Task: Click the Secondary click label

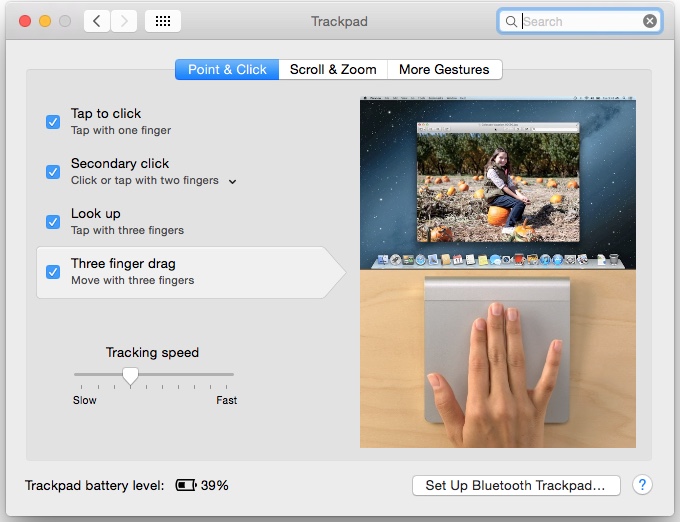Action: point(120,163)
